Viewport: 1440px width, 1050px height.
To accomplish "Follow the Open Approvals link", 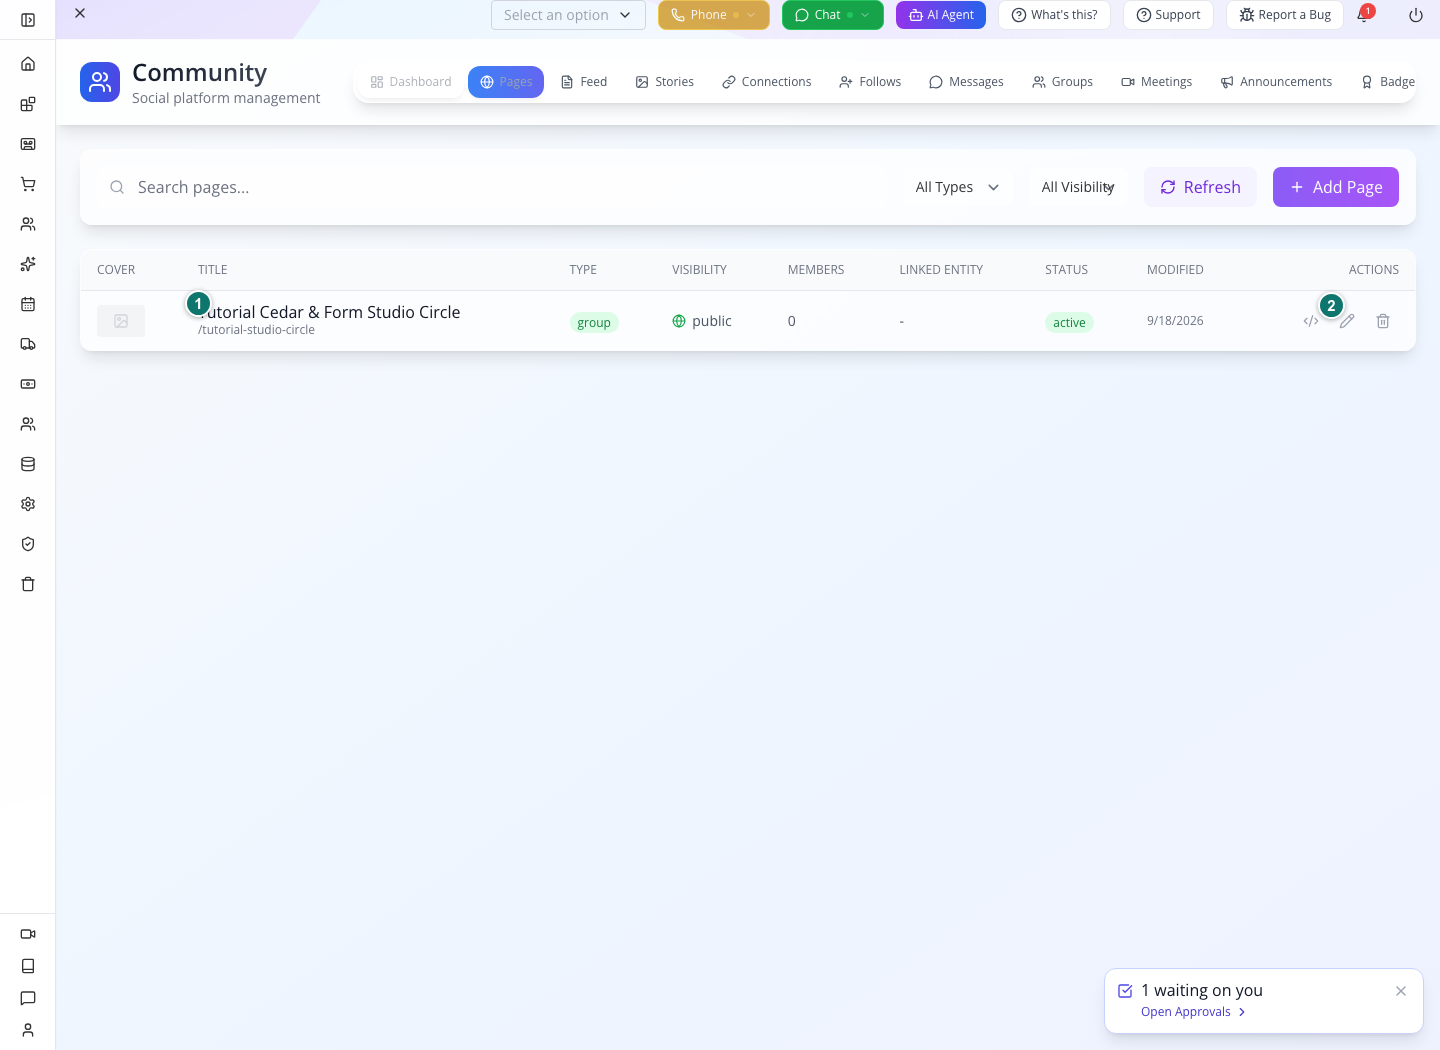I will pos(1193,1012).
